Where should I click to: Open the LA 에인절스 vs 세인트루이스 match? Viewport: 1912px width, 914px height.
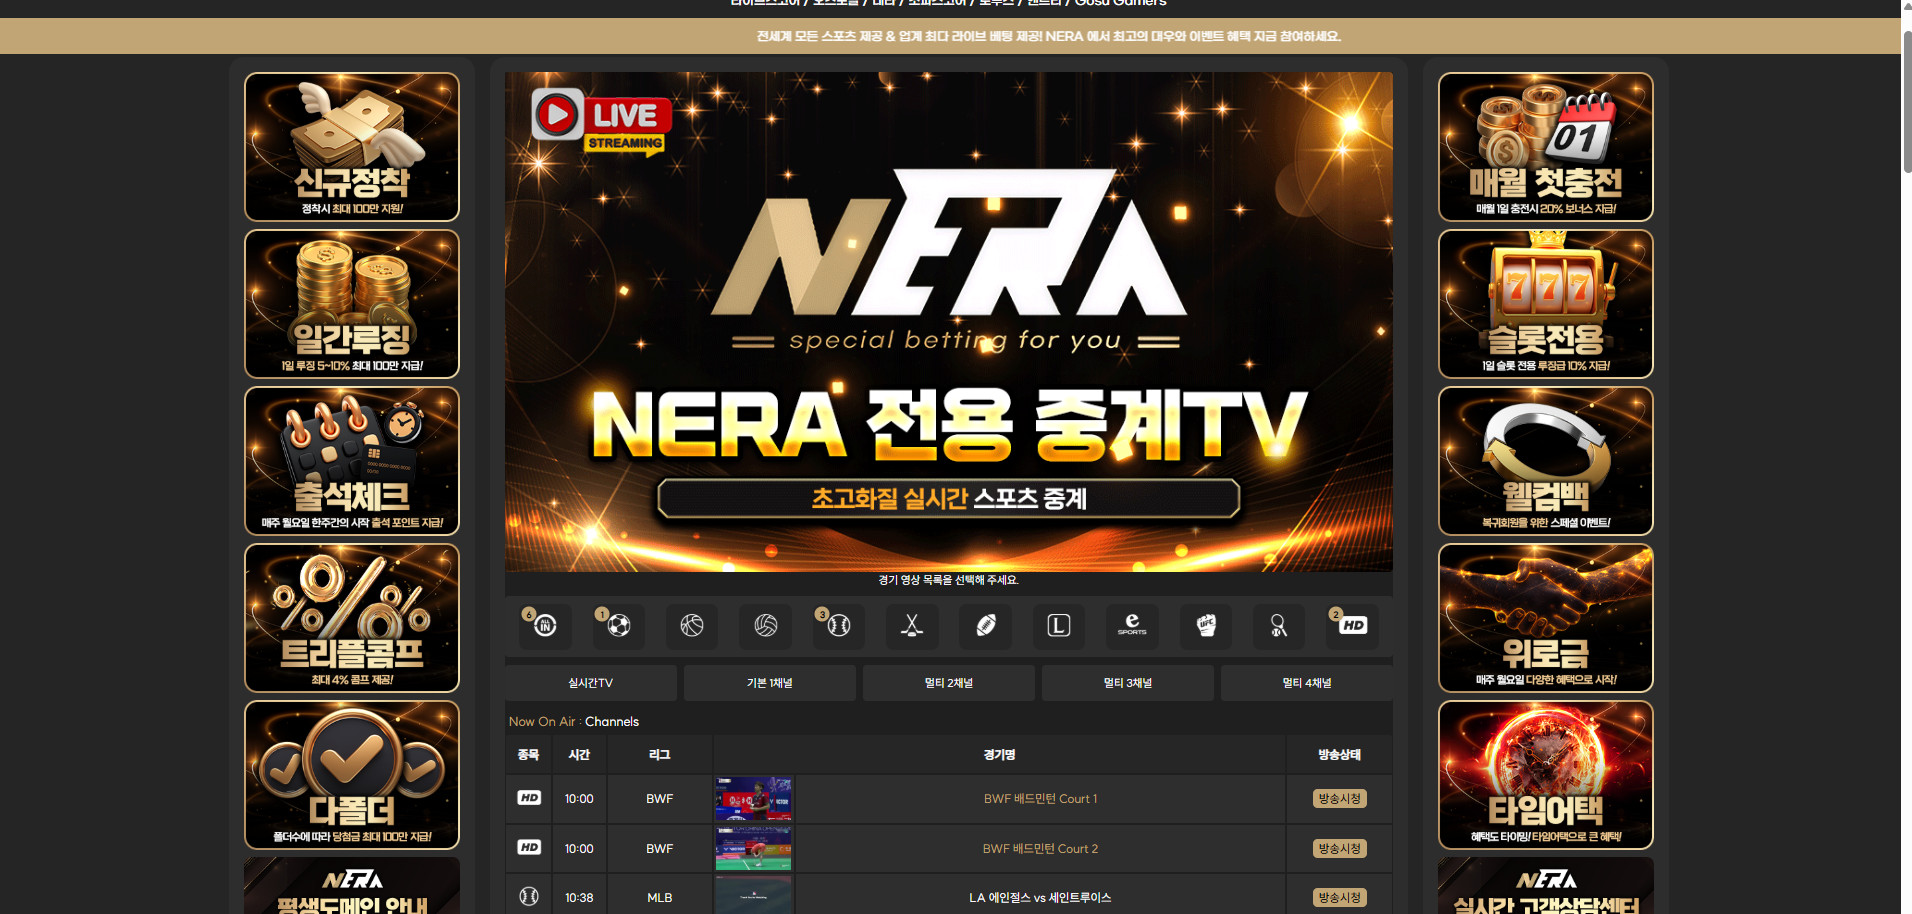(x=1040, y=898)
